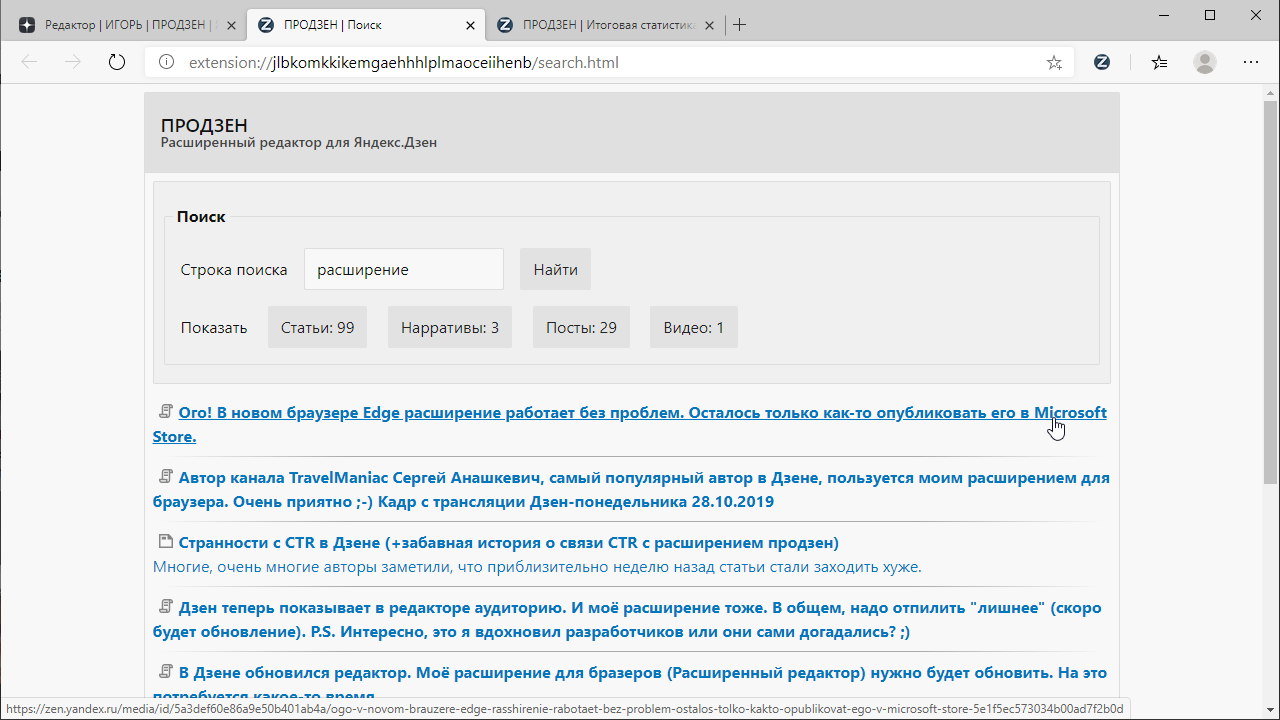Open the "Странности с CTR в Дзене" article
The width and height of the screenshot is (1280, 720).
(508, 542)
